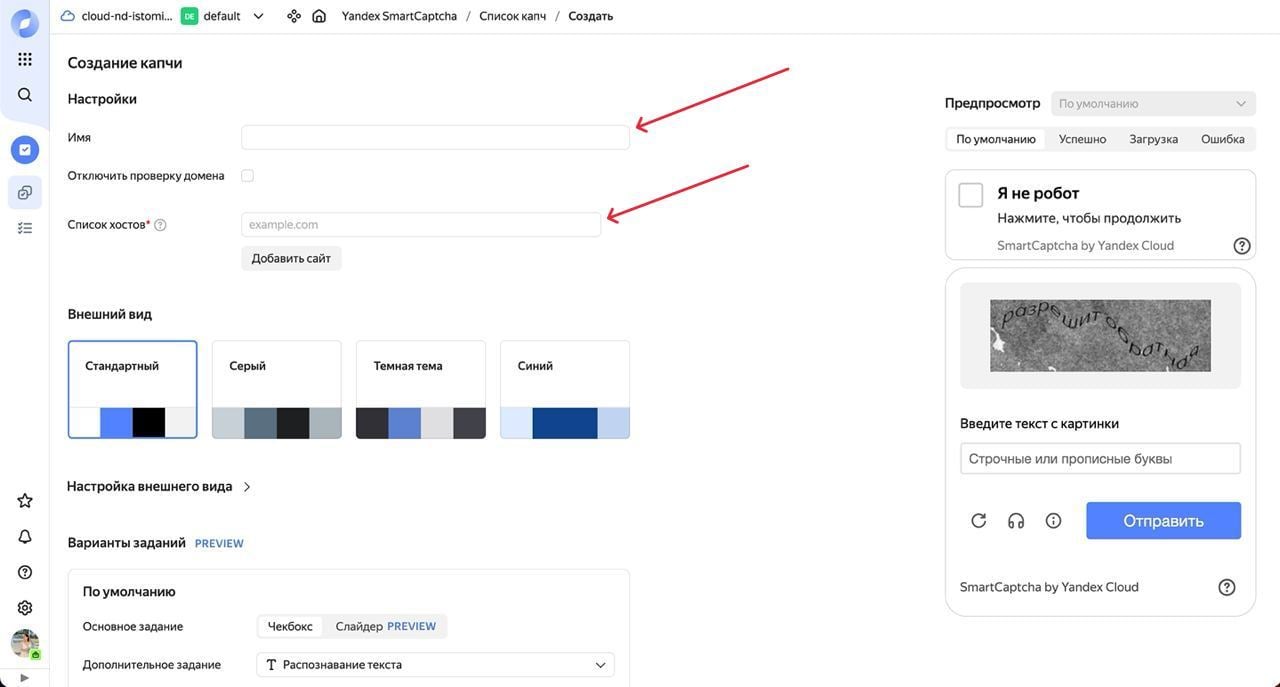The height and width of the screenshot is (687, 1280).
Task: Open the user avatar menu
Action: tap(25, 644)
